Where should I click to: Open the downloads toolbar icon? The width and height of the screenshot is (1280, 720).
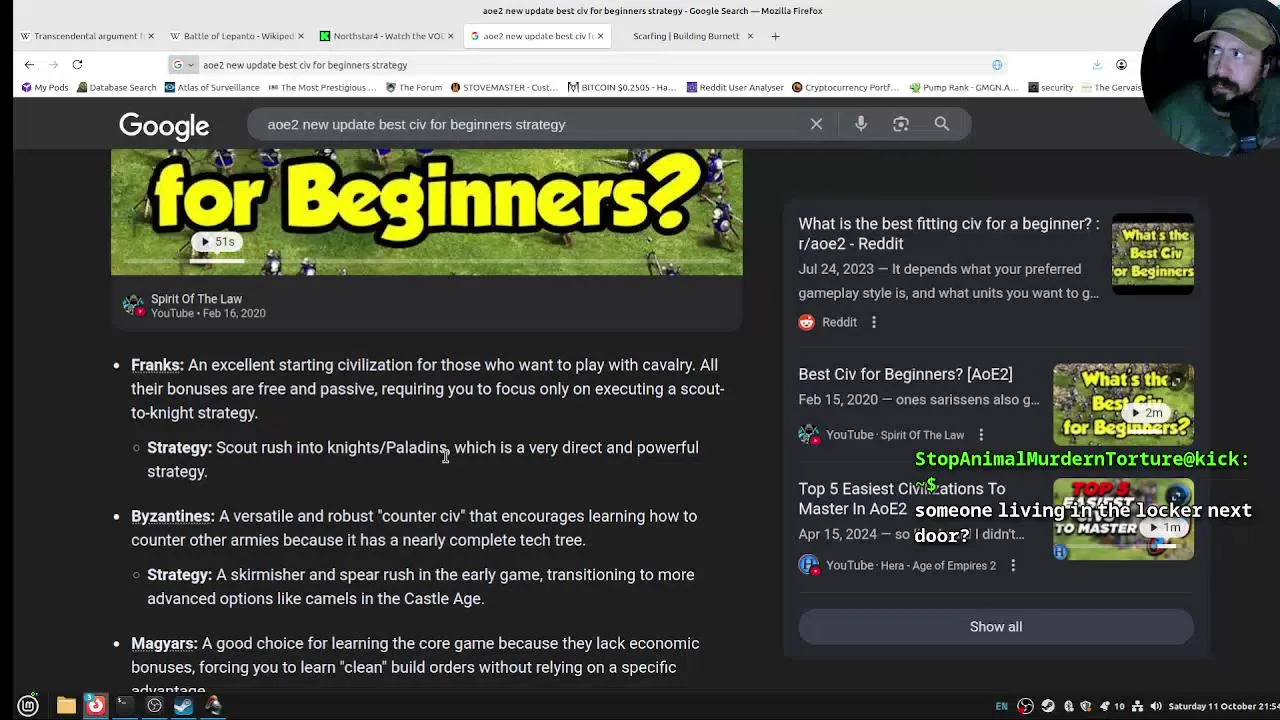click(1097, 65)
